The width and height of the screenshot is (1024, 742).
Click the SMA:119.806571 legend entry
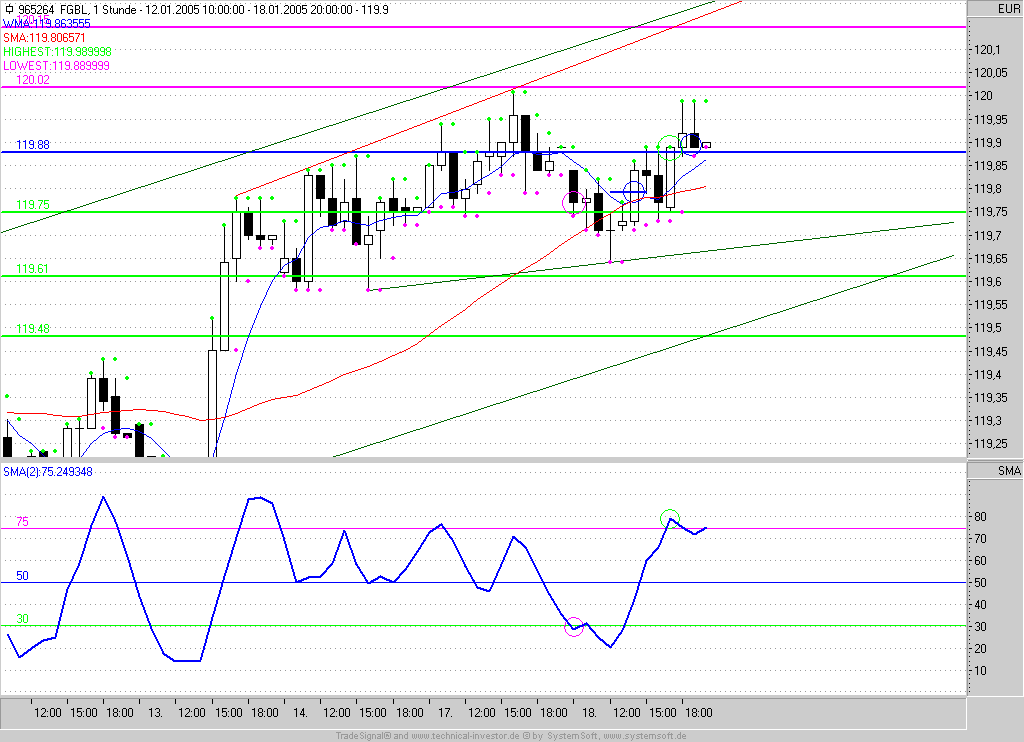click(44, 38)
